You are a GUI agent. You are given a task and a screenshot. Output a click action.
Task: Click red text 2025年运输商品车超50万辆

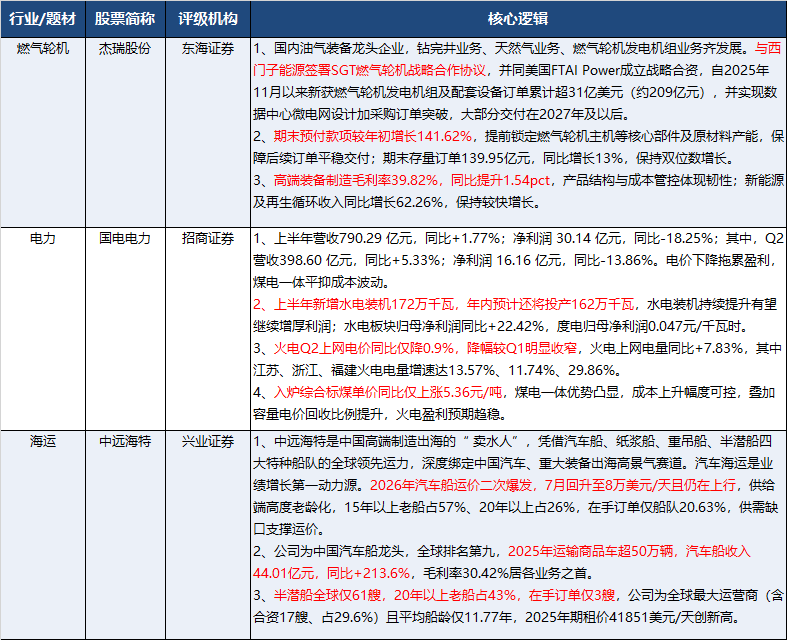point(590,552)
